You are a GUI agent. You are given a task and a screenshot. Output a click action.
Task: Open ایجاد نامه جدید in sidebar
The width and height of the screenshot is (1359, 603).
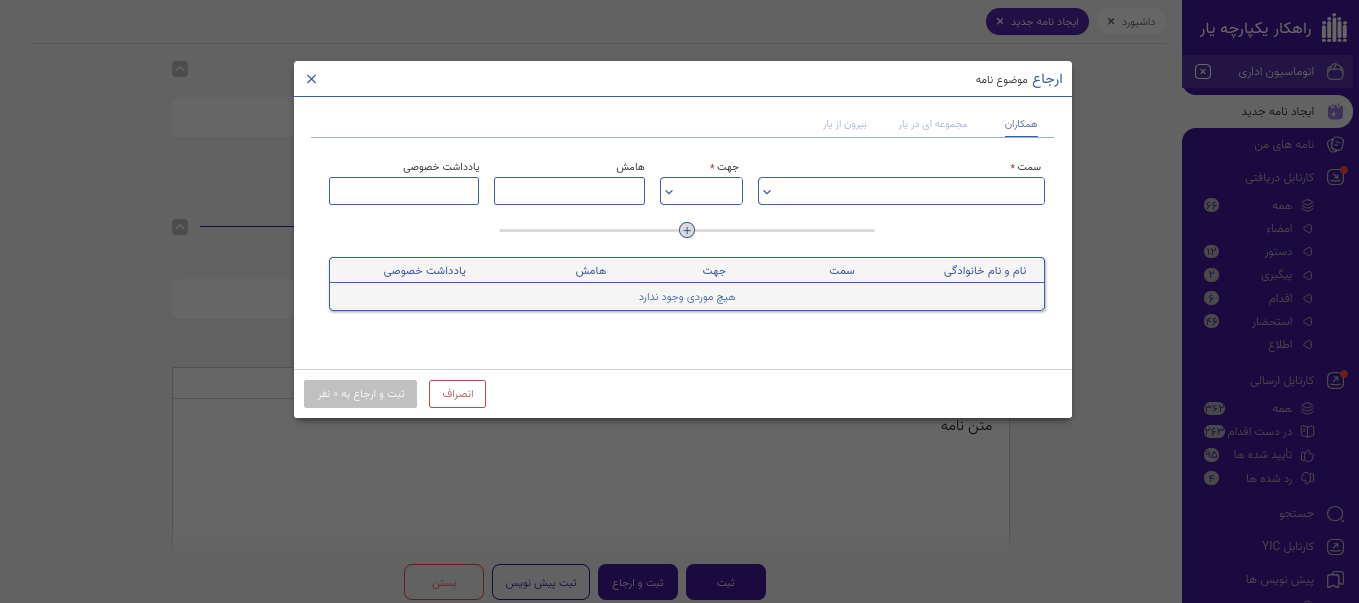click(1277, 111)
